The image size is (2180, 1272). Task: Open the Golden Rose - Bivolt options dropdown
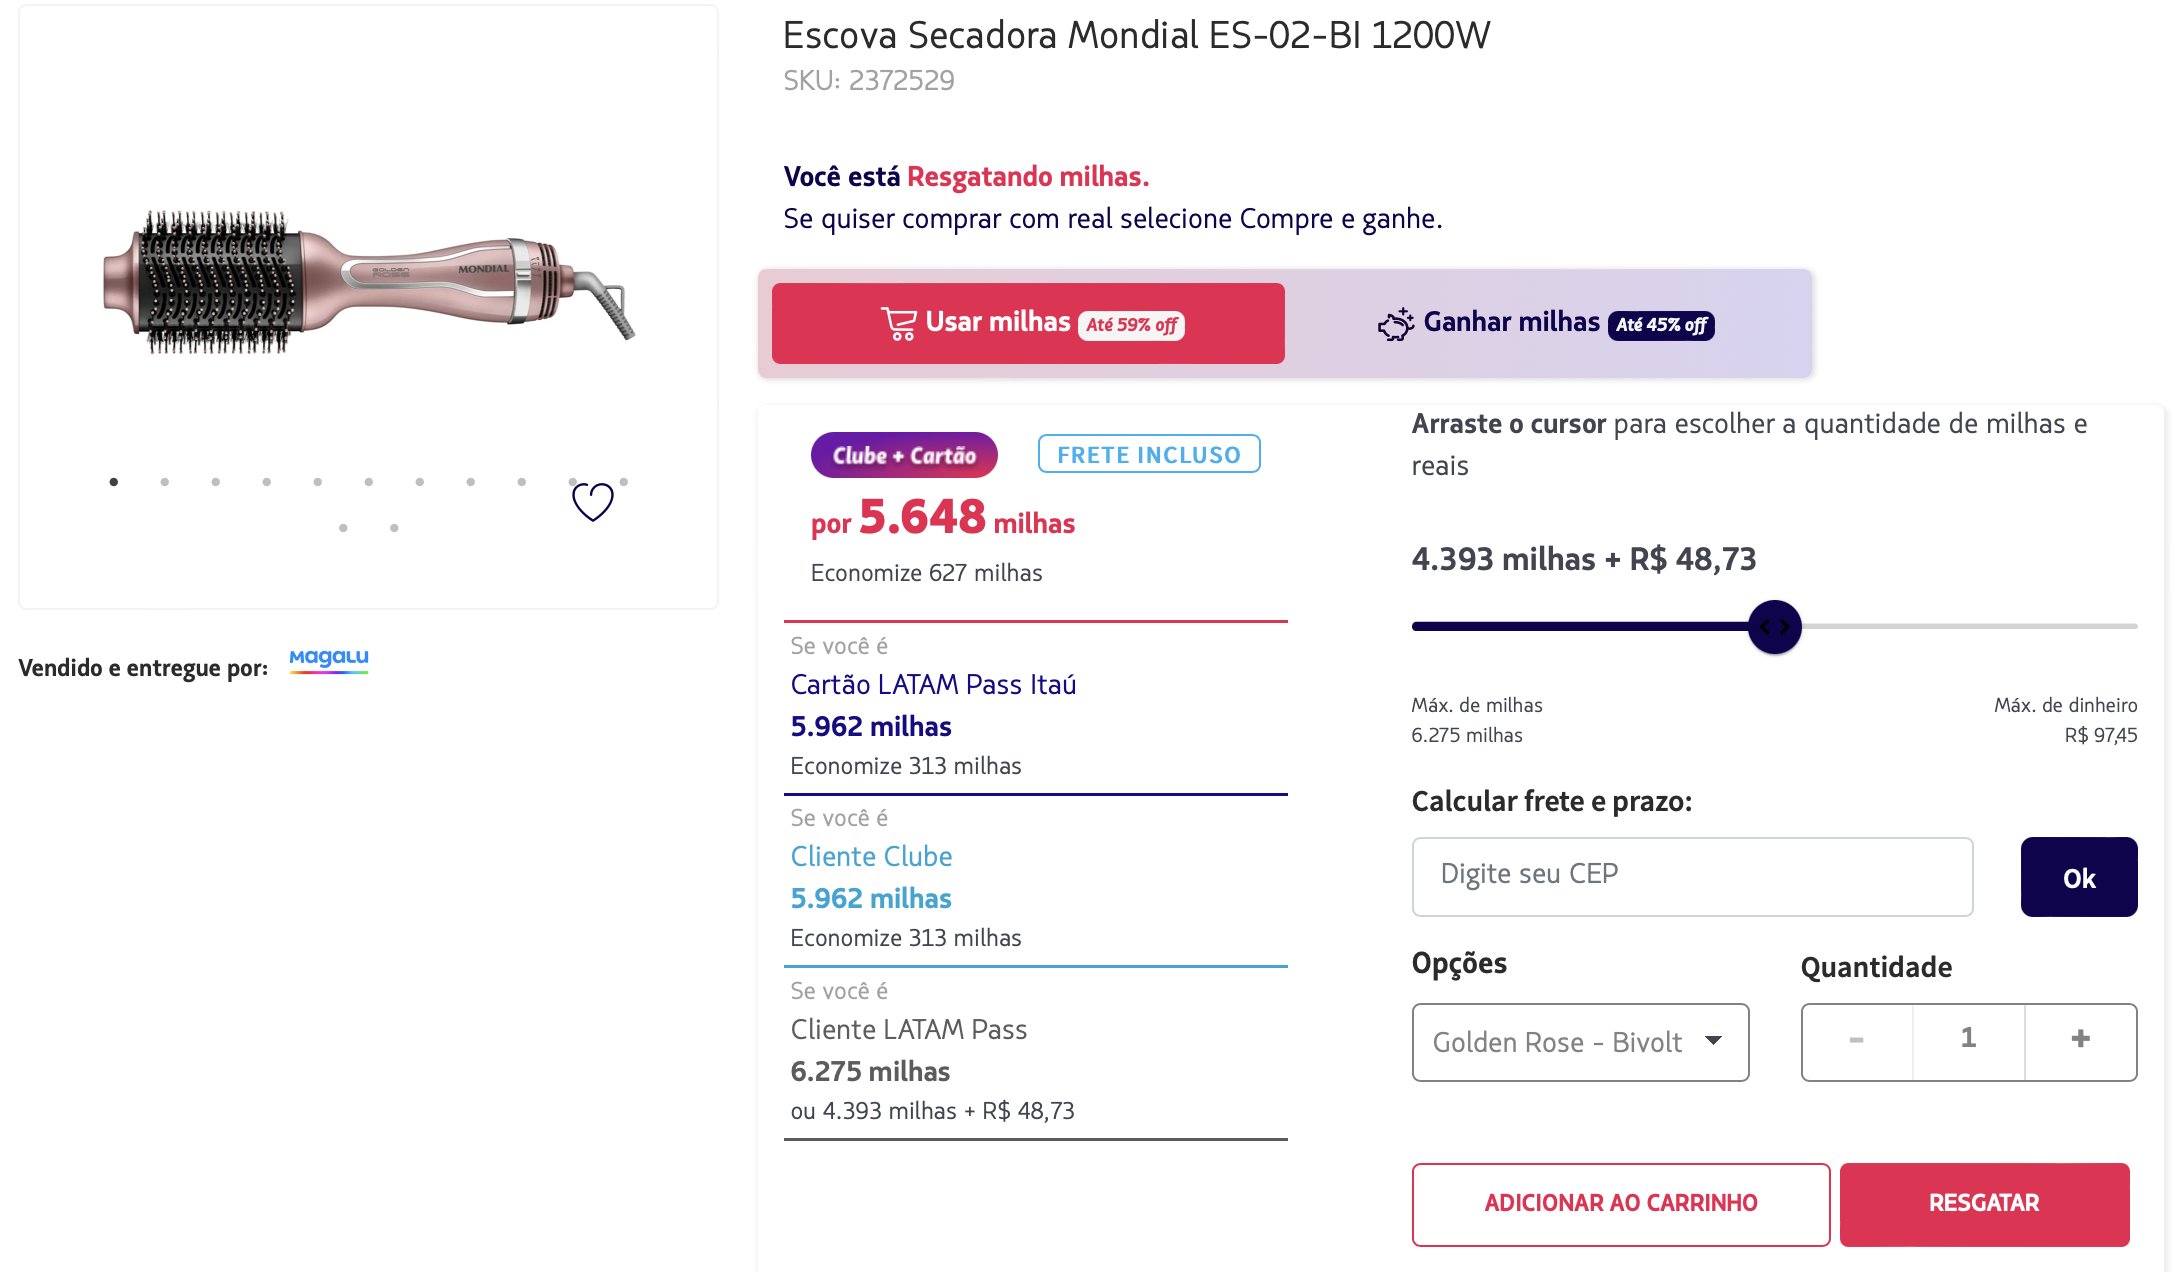(1580, 1042)
